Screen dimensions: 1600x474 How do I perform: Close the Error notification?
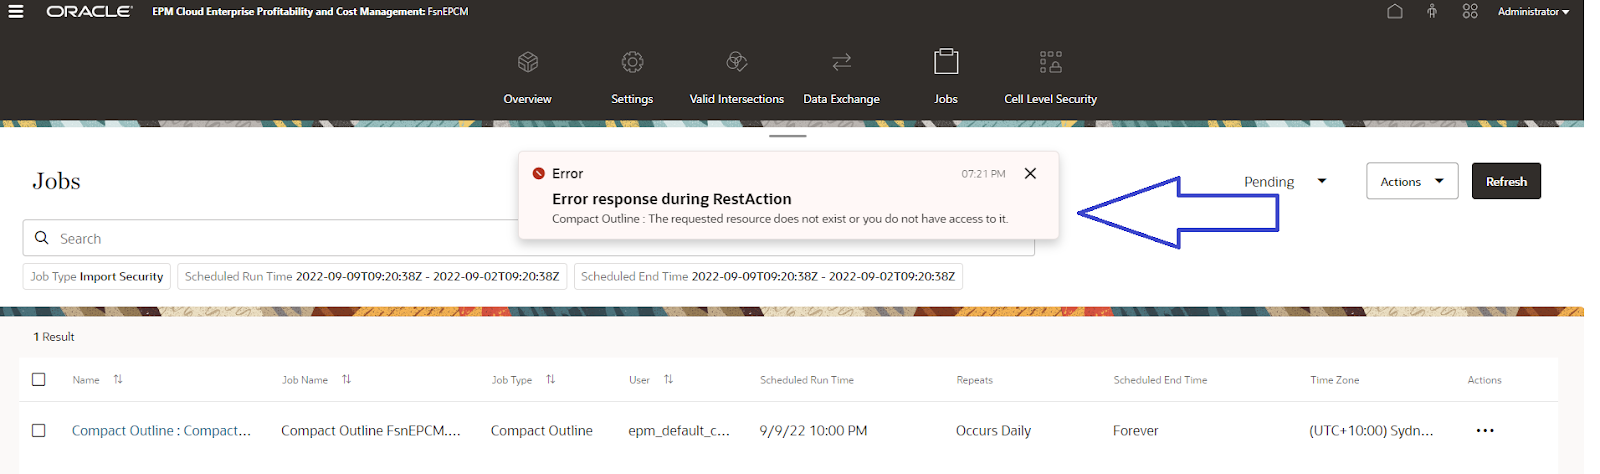(1030, 173)
